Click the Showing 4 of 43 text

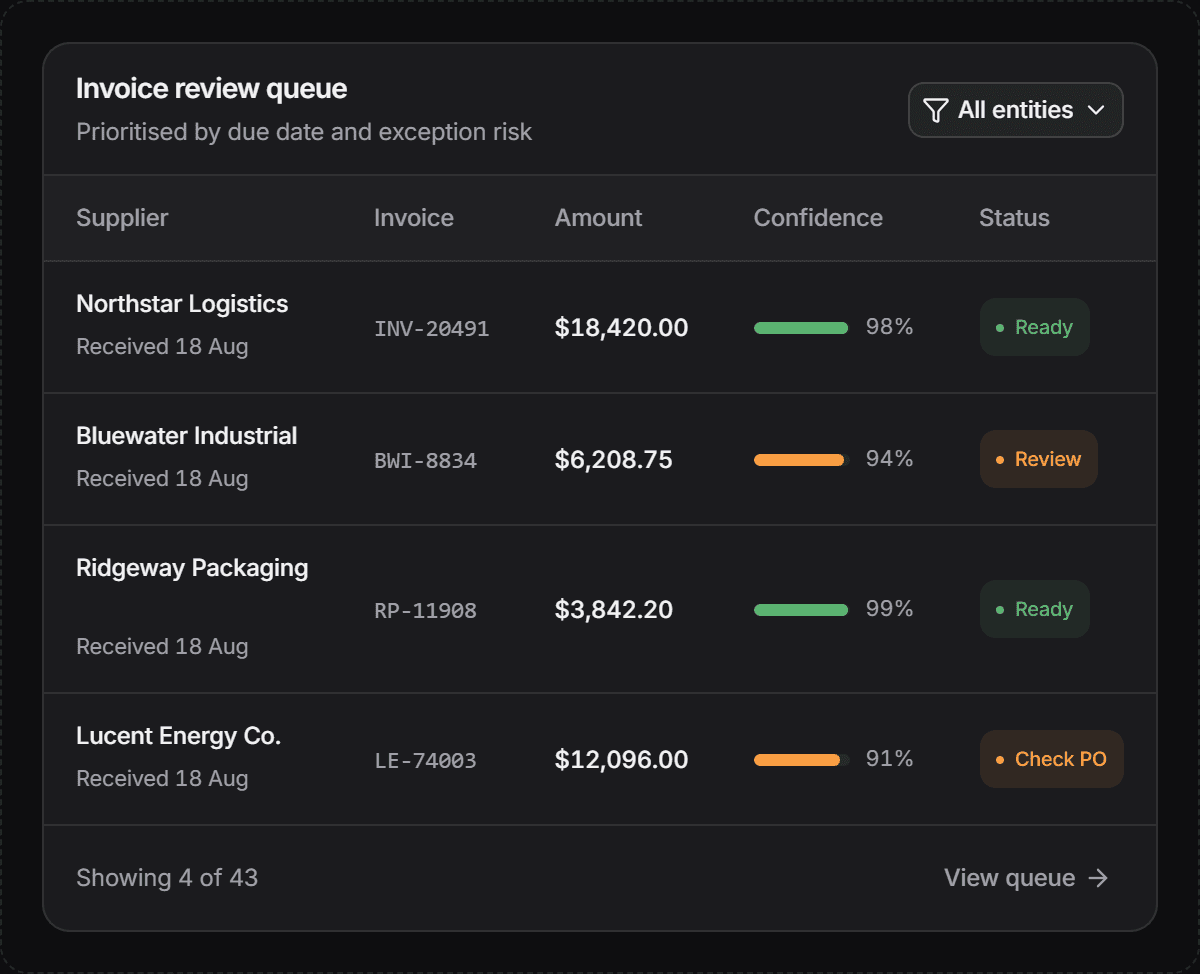[x=167, y=878]
